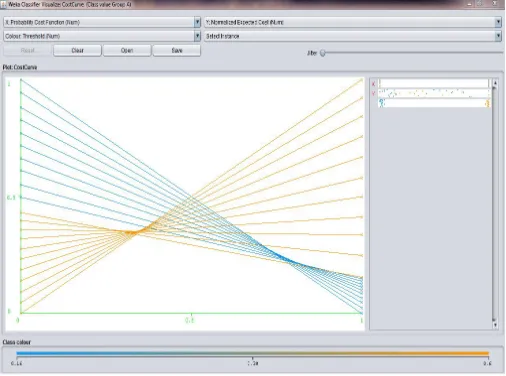
Task: Click the 0.5 tick label on the vertical axis
Action: (11, 197)
